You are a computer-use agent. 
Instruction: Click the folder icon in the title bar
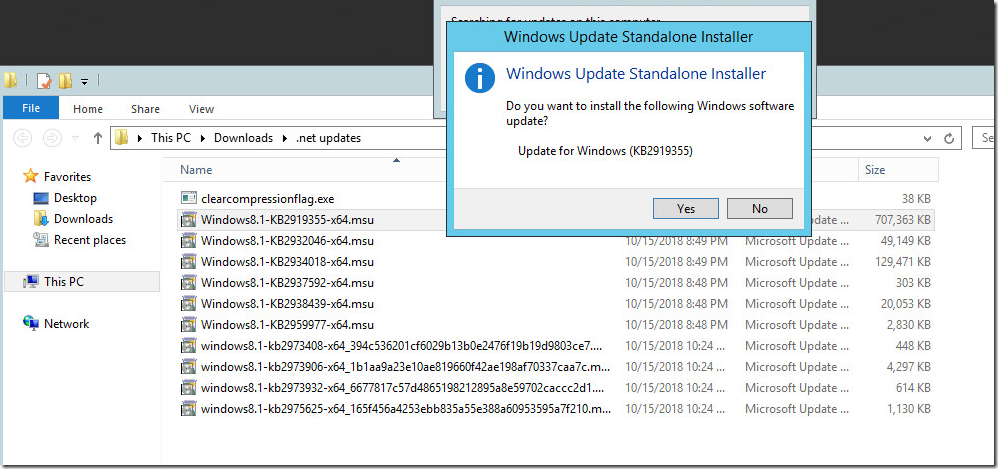coord(10,80)
